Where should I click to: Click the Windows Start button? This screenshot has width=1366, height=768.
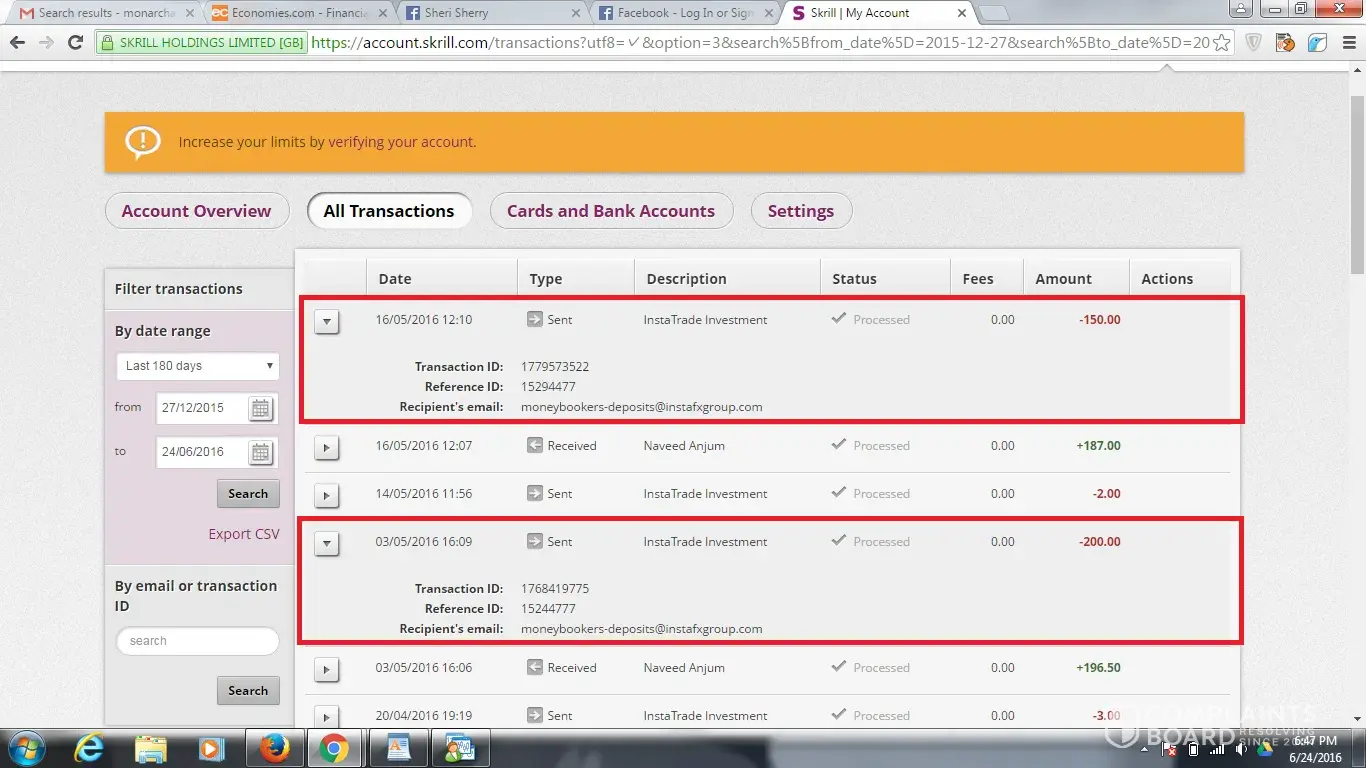coord(27,747)
